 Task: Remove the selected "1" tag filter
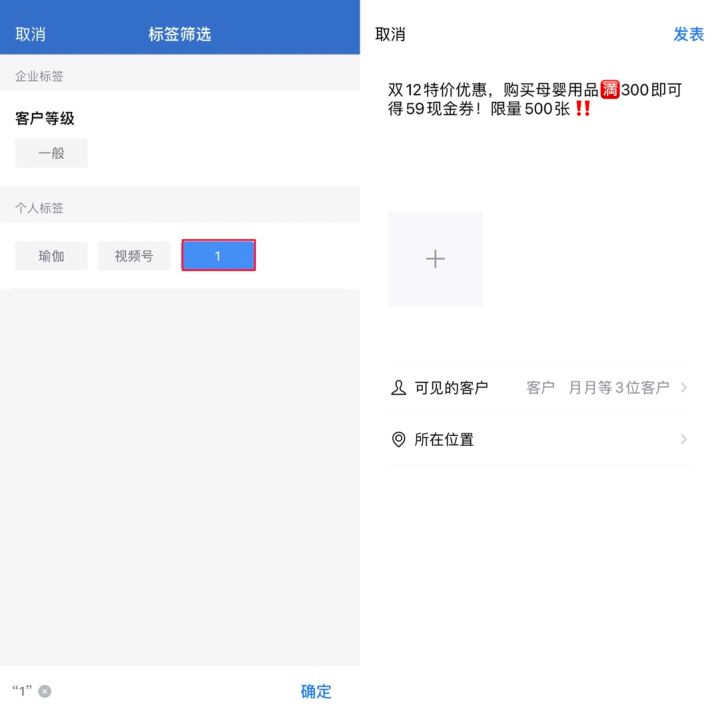tap(45, 691)
